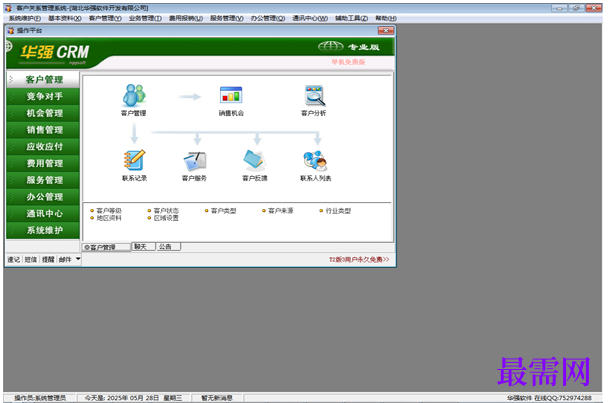Select 机会管理 in the left sidebar
Screen dimensions: 609x403
pyautogui.click(x=43, y=113)
